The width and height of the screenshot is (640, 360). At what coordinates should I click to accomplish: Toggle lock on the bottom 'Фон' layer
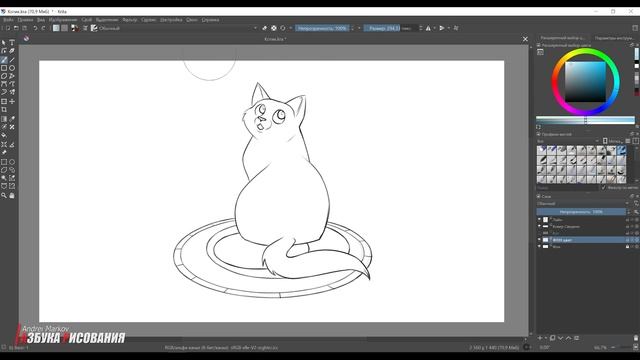tap(627, 247)
